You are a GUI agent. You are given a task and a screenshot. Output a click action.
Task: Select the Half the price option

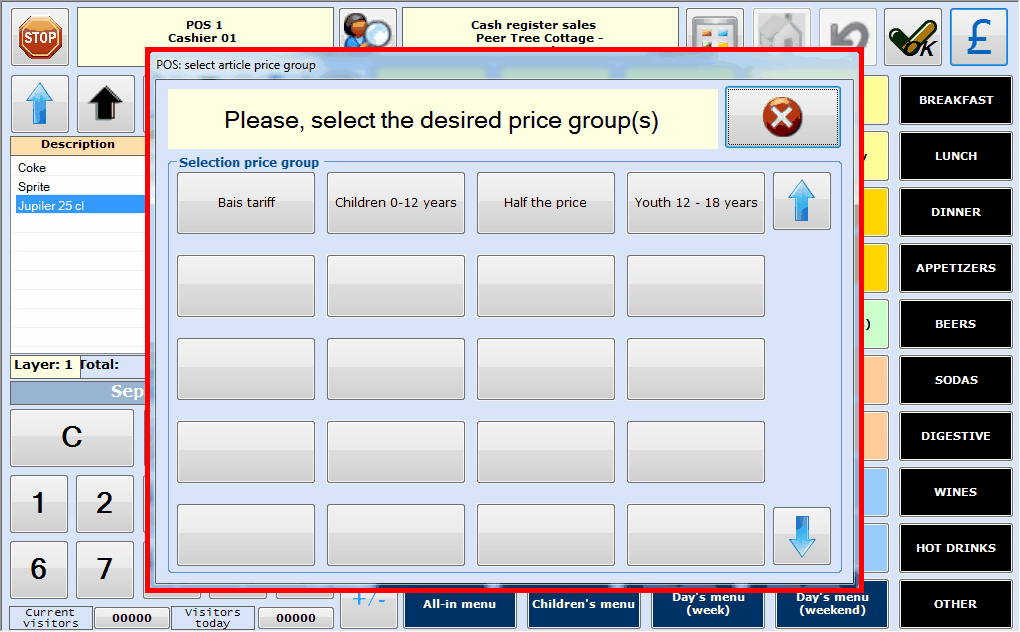[x=546, y=203]
